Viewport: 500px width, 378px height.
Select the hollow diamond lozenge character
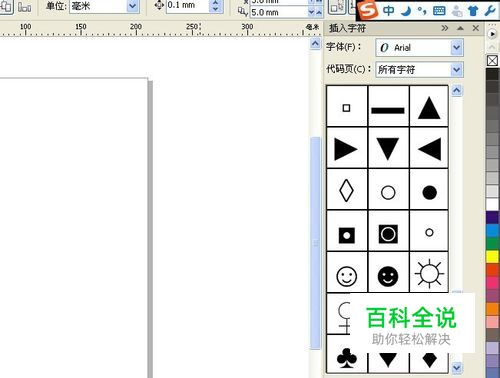347,189
